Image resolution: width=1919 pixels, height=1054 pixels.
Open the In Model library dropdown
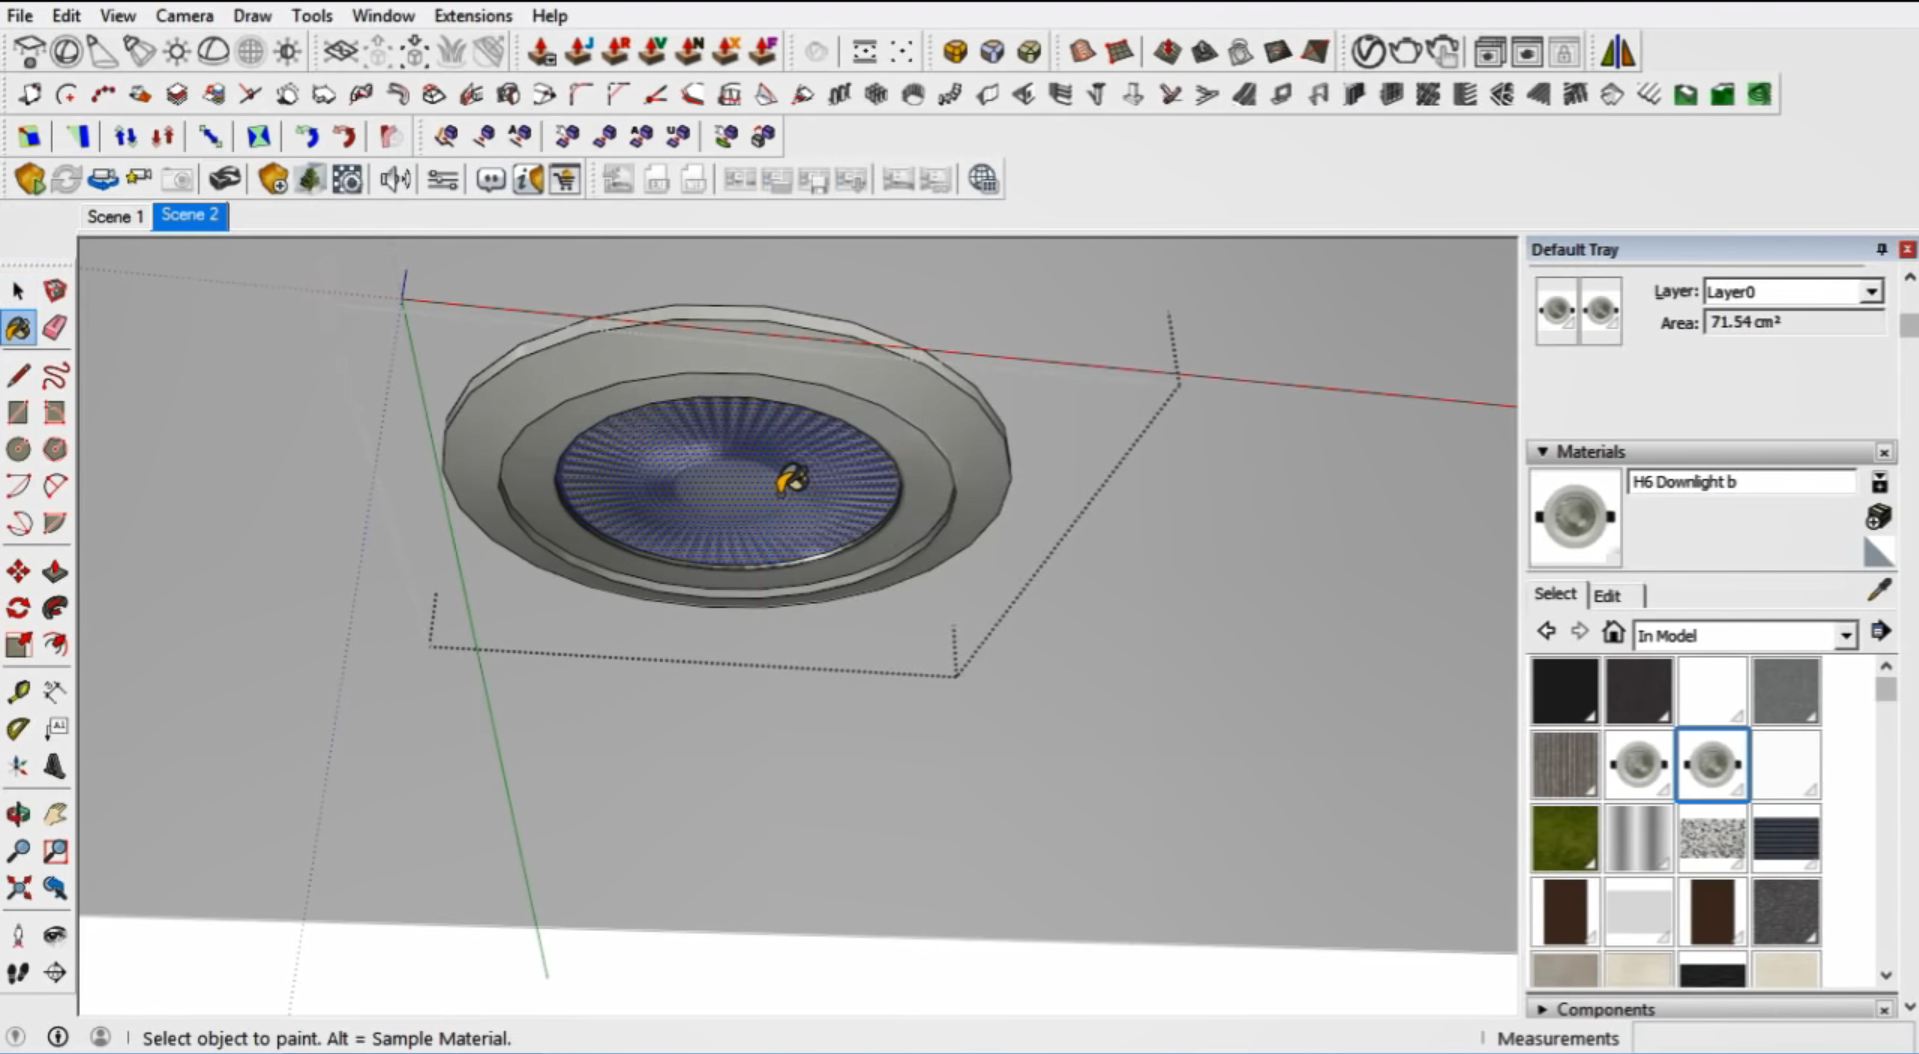1846,636
